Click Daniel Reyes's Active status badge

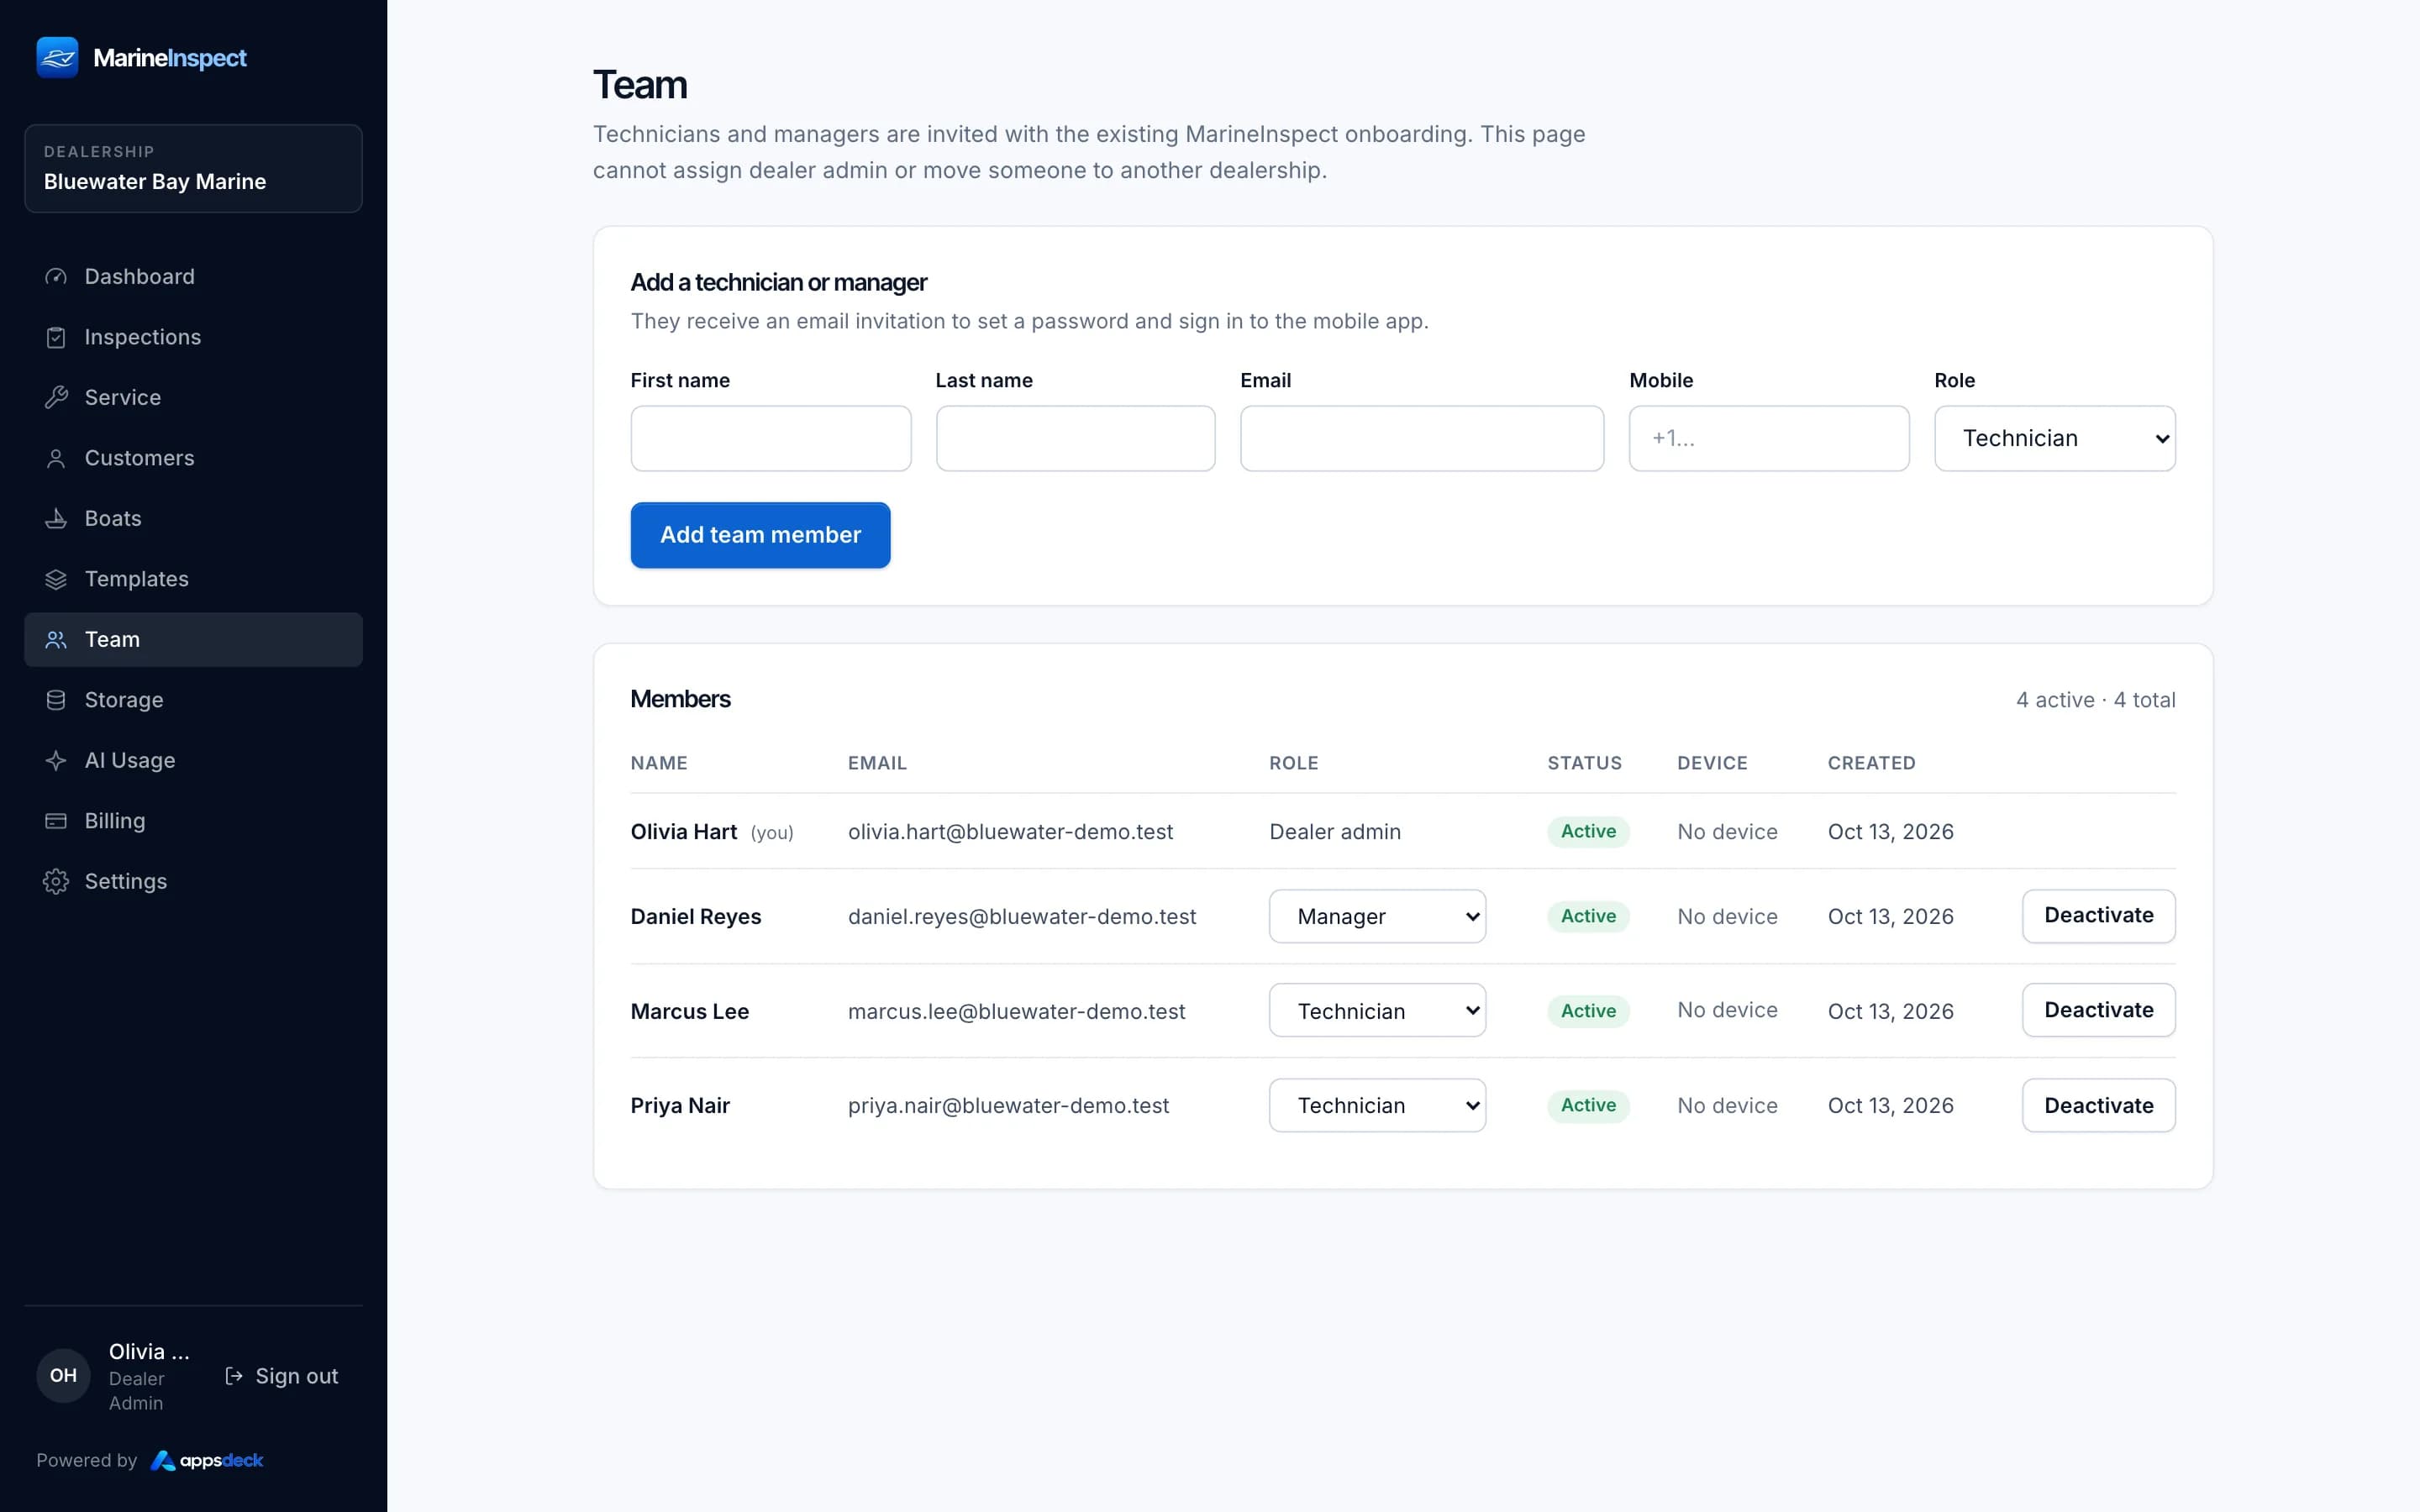click(x=1588, y=916)
